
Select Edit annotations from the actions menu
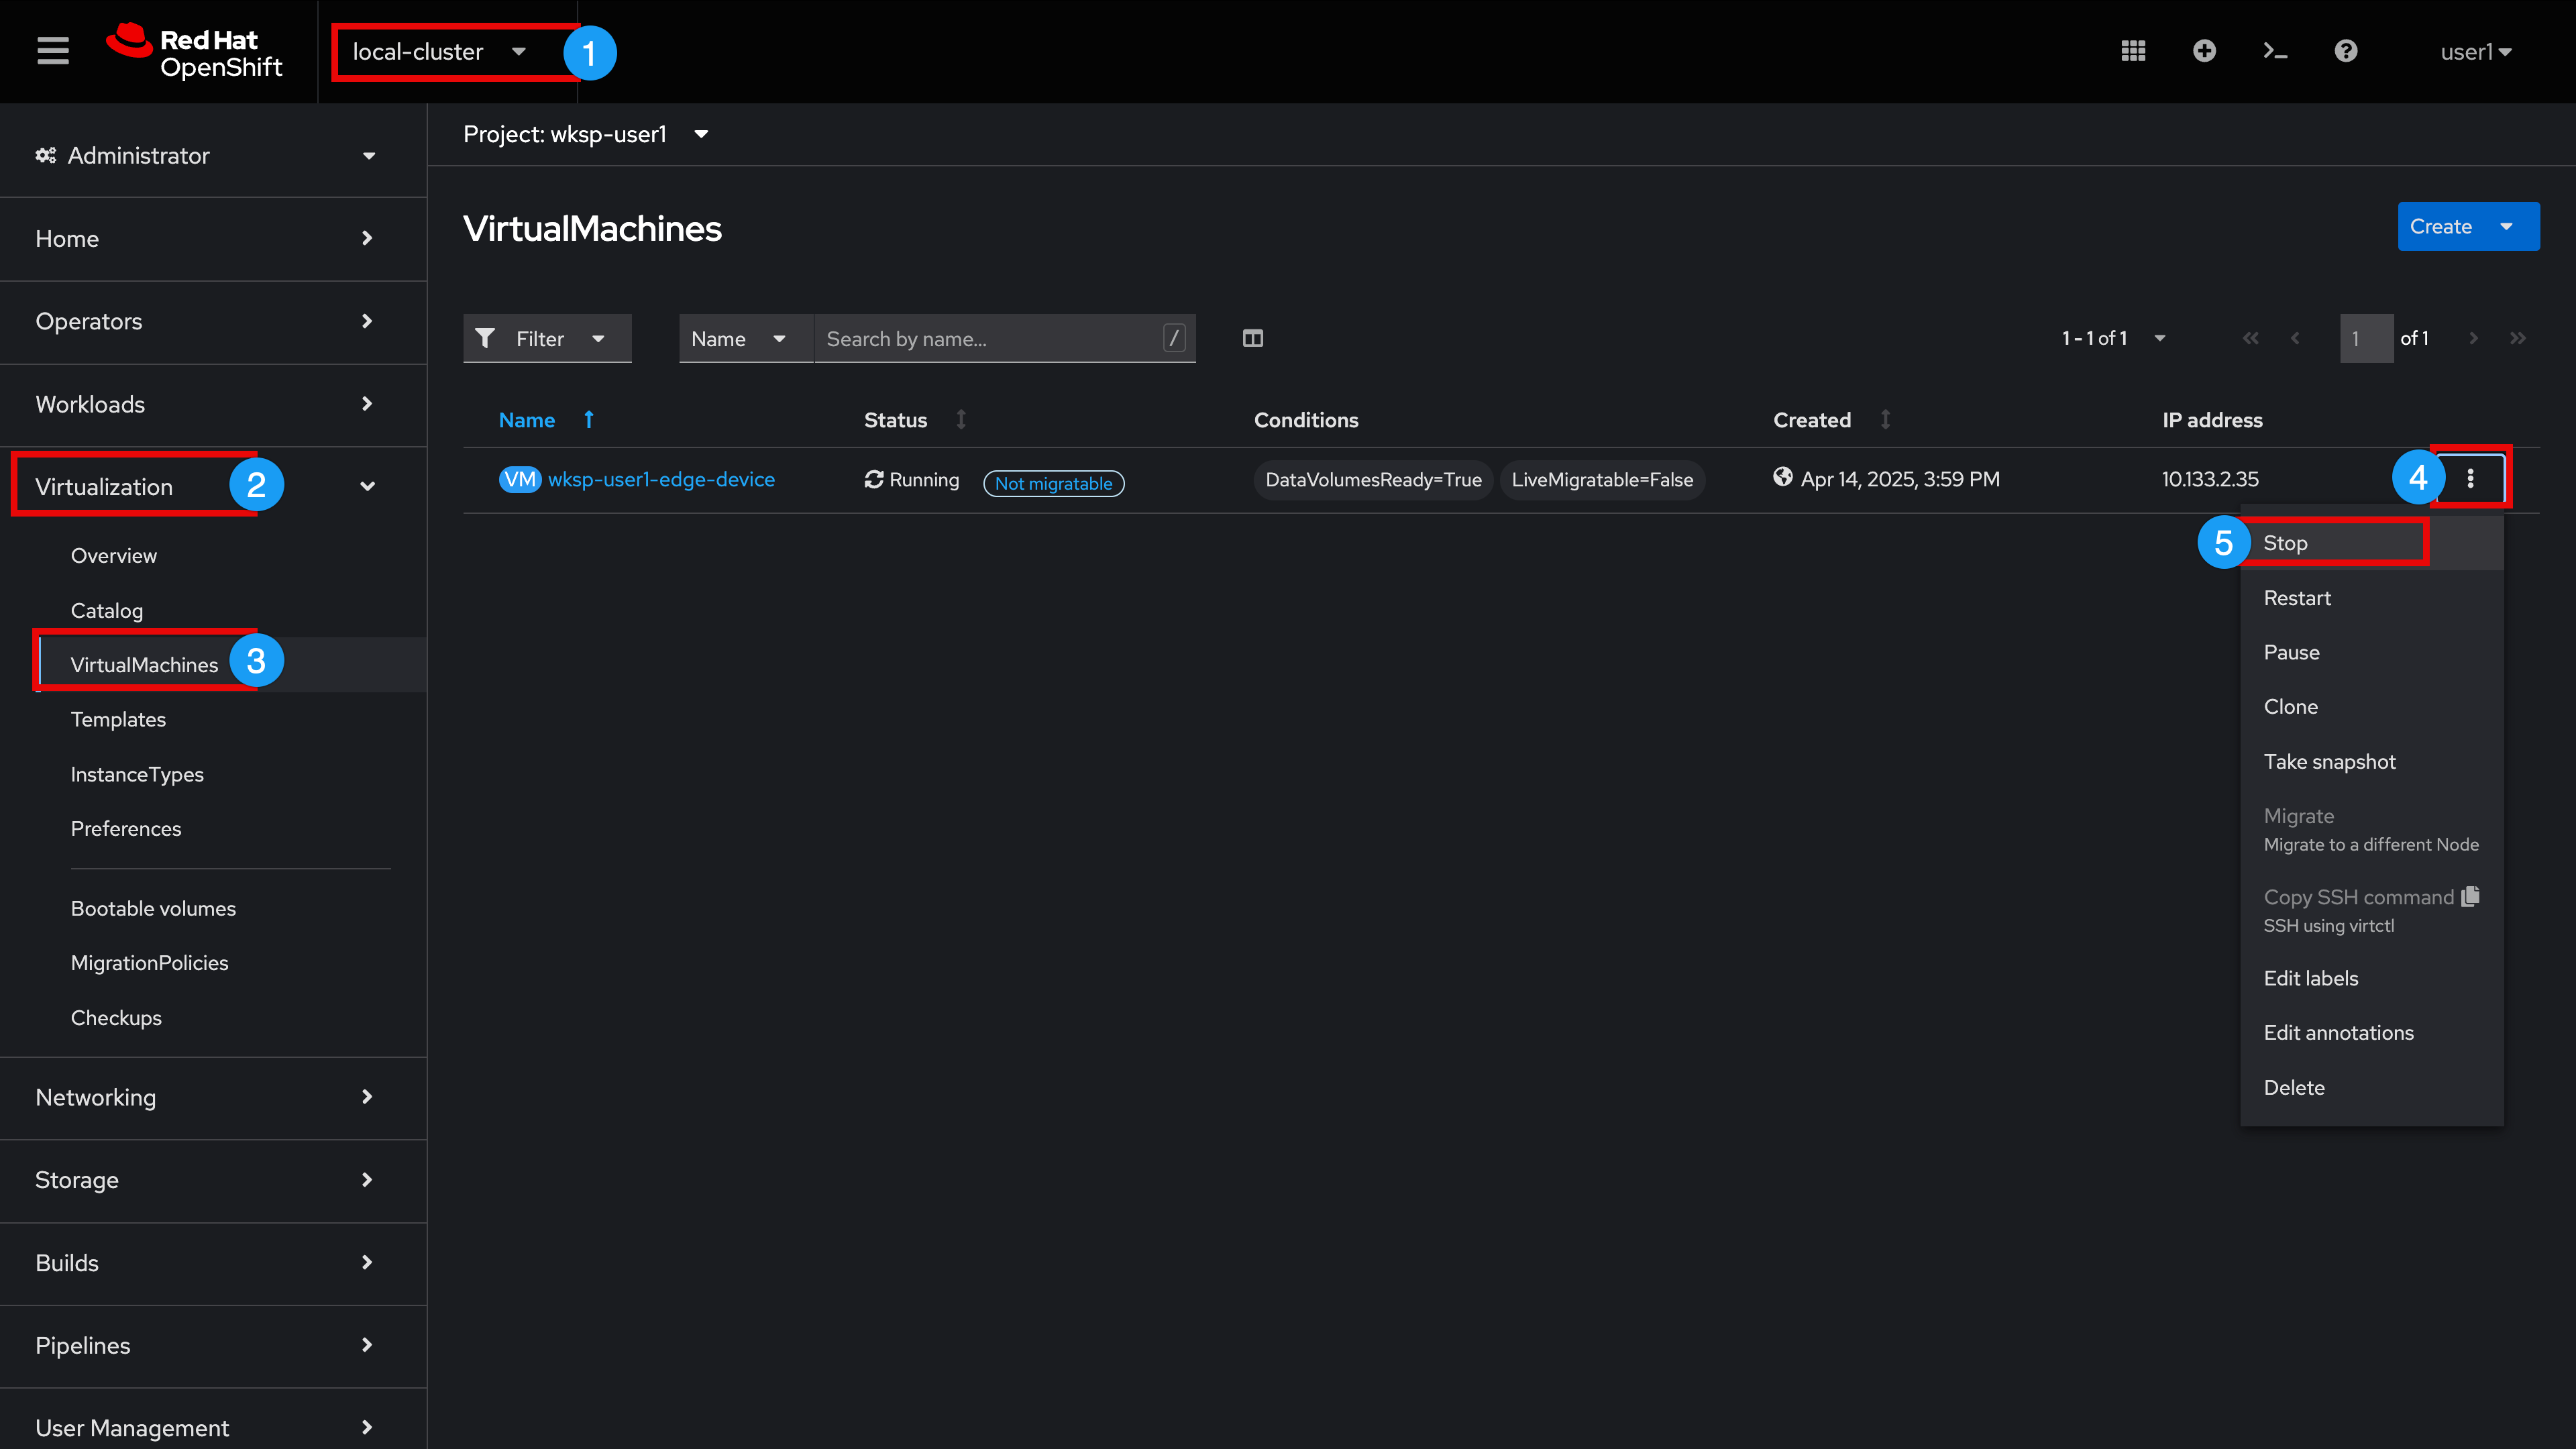2371,1032
